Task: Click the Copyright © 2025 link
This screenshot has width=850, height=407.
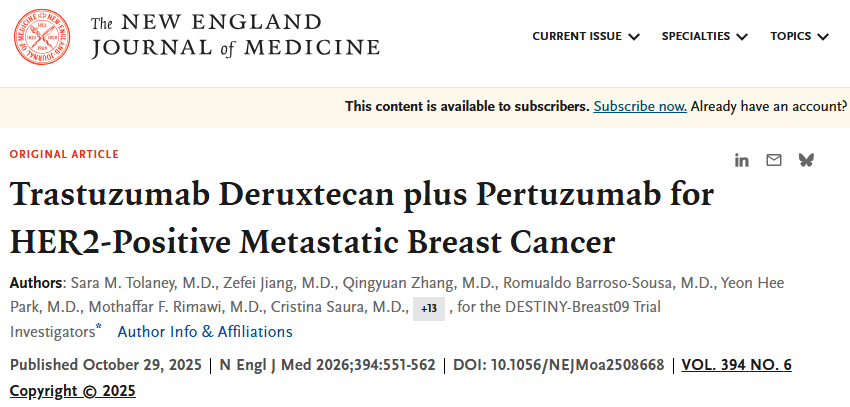Action: (72, 390)
